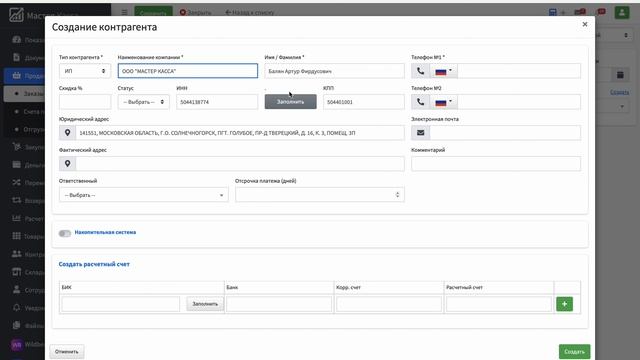Image resolution: width=640 pixels, height=360 pixels.
Task: Open Продажи section in background sidebar
Action: 24,76
